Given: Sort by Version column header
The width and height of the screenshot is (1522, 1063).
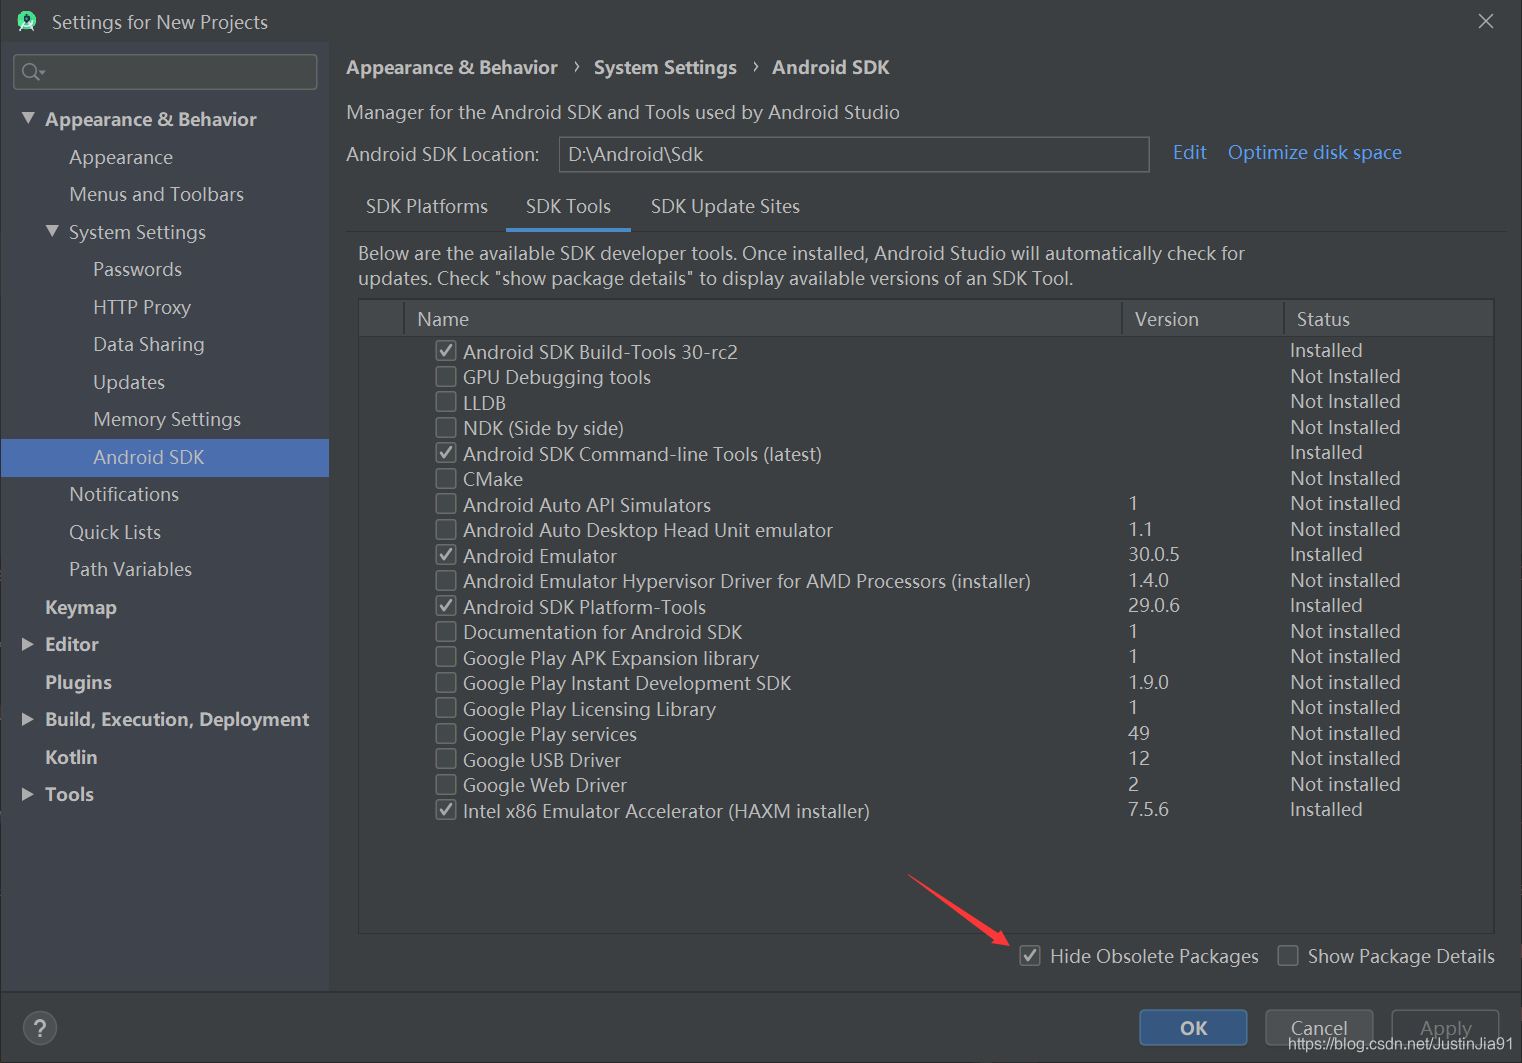Looking at the screenshot, I should point(1203,319).
